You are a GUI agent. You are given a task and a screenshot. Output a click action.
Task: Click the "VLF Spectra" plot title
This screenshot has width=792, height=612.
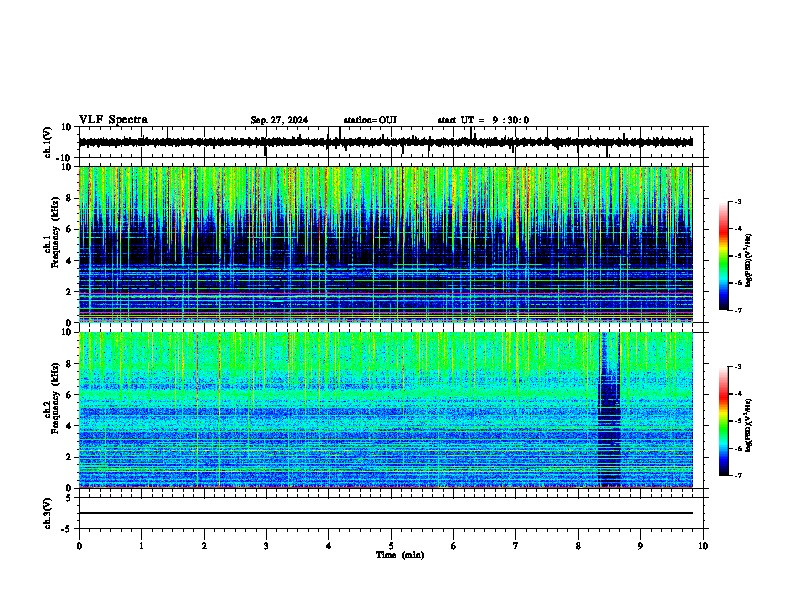pos(113,120)
